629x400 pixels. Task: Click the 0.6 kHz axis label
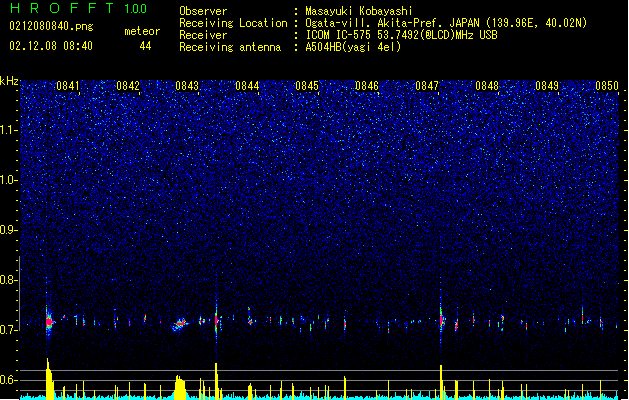click(9, 380)
